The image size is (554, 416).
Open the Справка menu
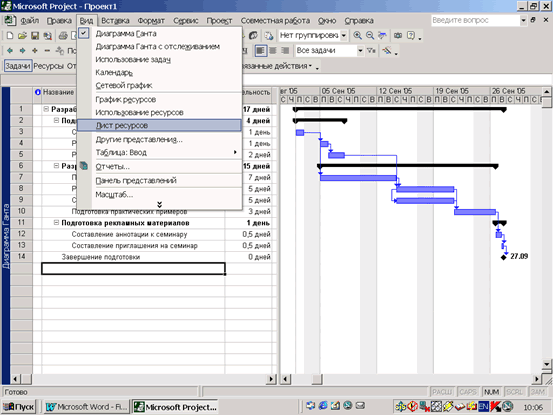click(x=359, y=21)
